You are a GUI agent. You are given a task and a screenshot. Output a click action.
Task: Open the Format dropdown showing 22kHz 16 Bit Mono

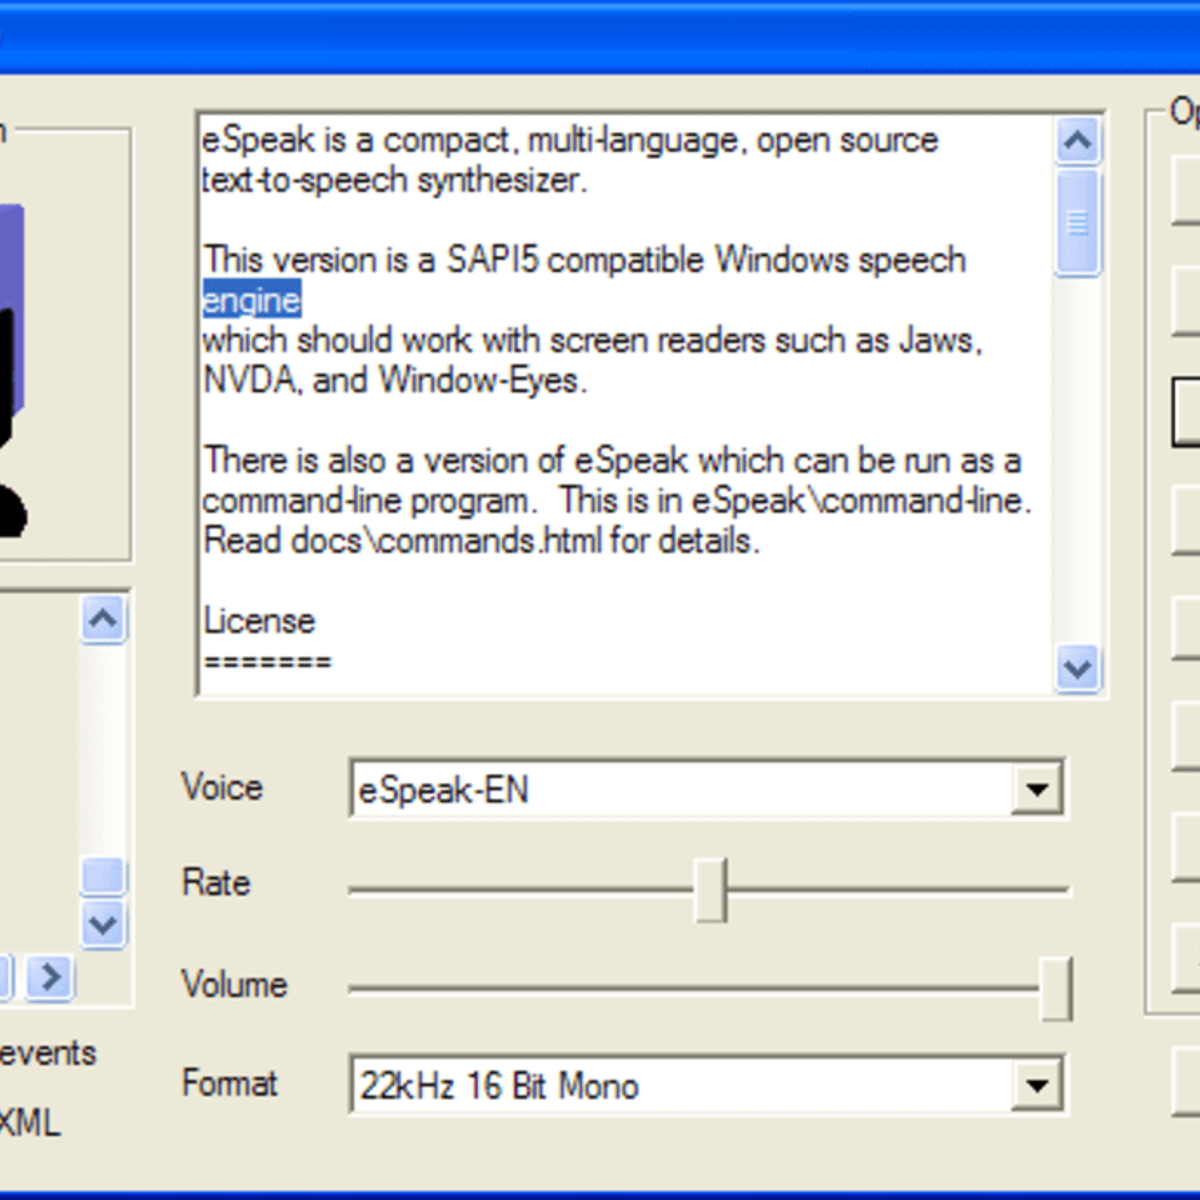1036,1084
